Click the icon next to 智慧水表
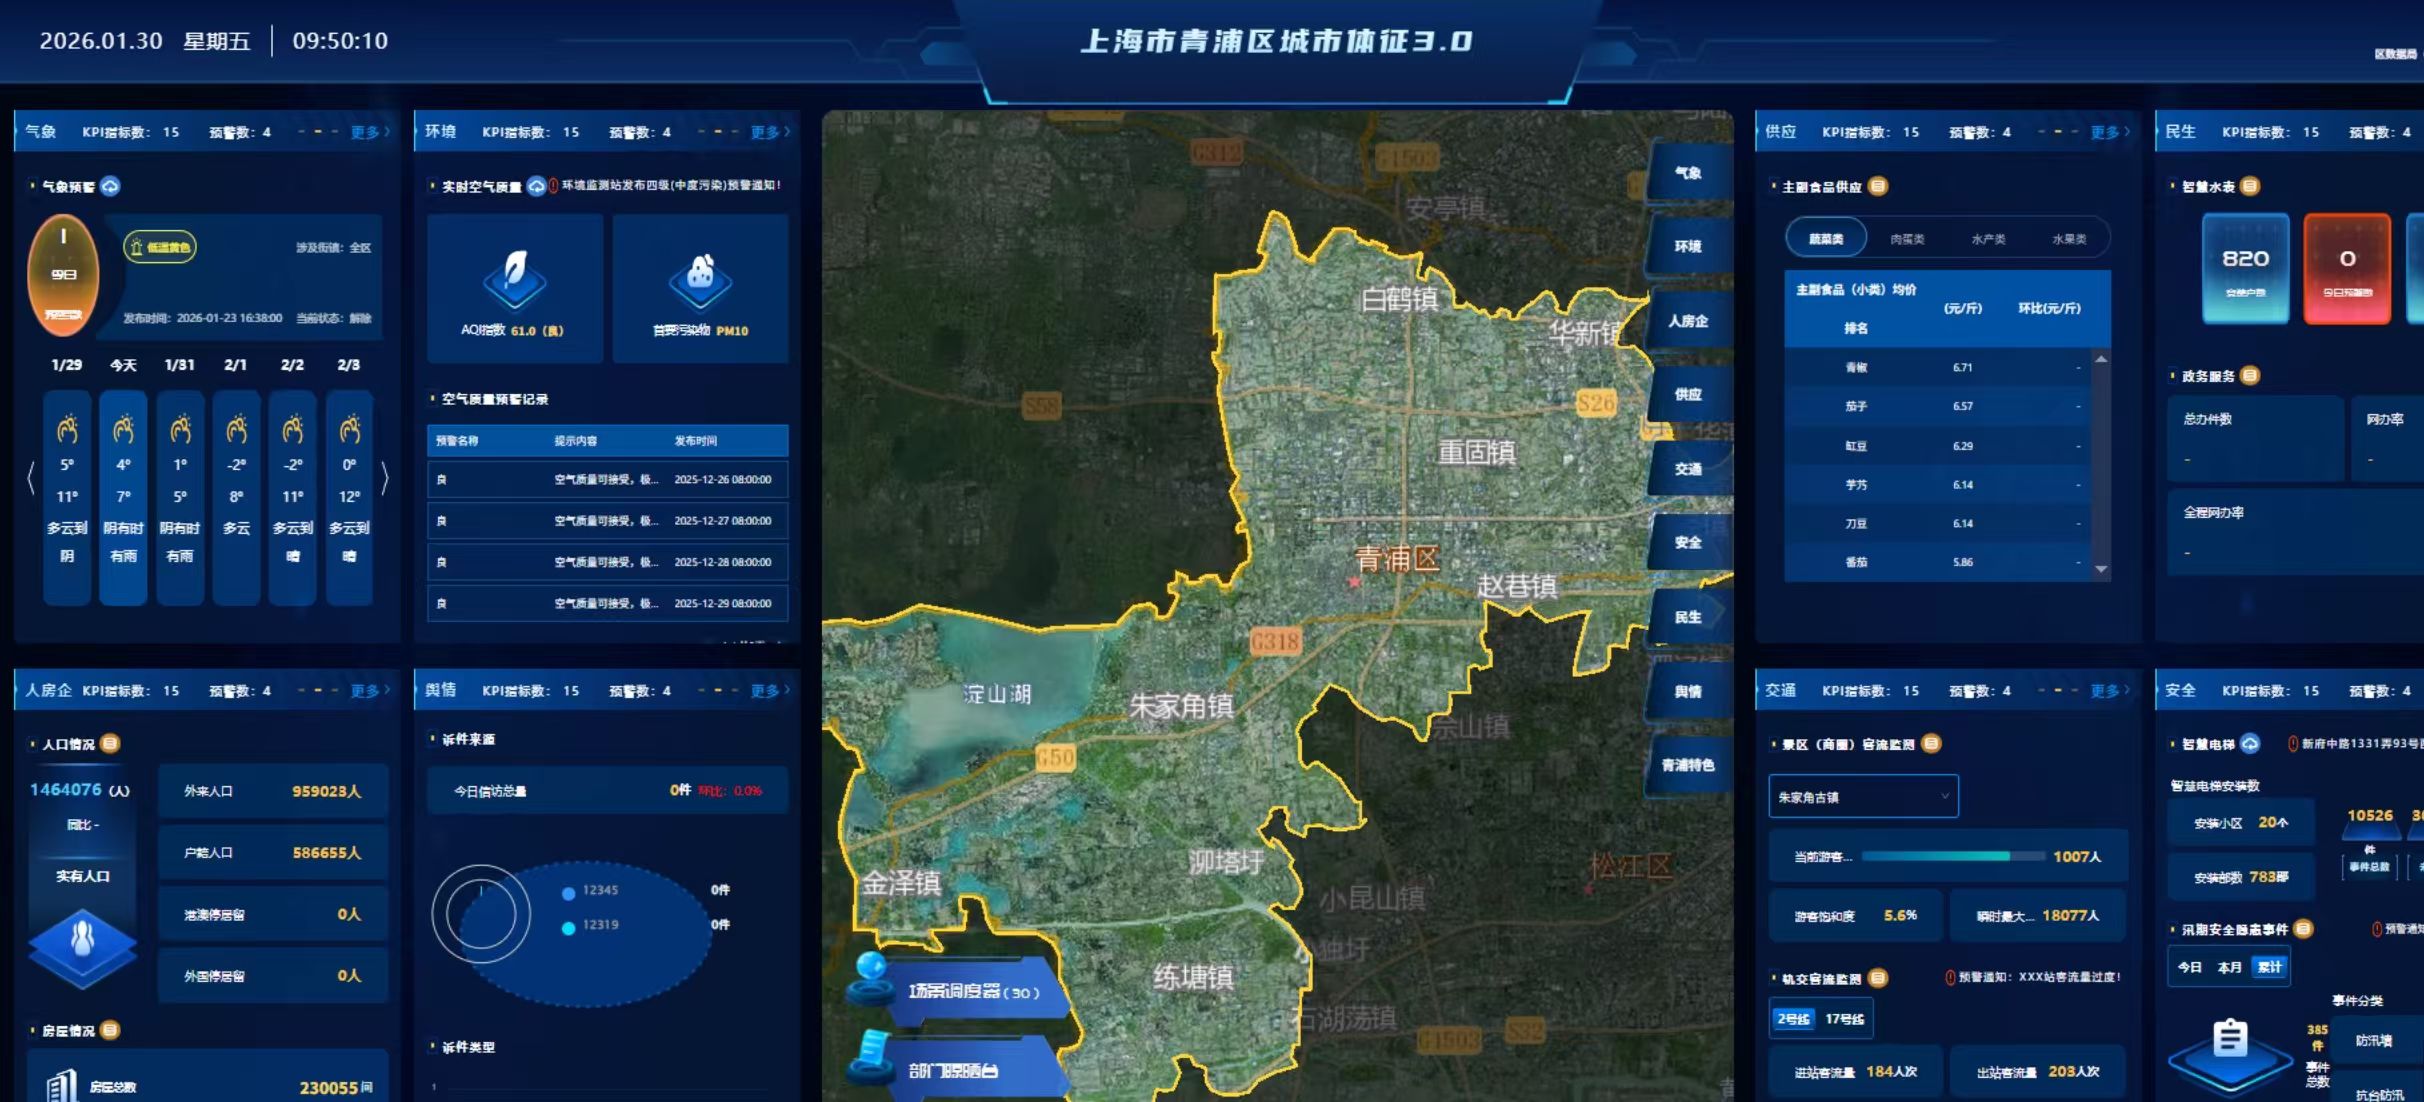The height and width of the screenshot is (1102, 2424). click(x=2250, y=186)
